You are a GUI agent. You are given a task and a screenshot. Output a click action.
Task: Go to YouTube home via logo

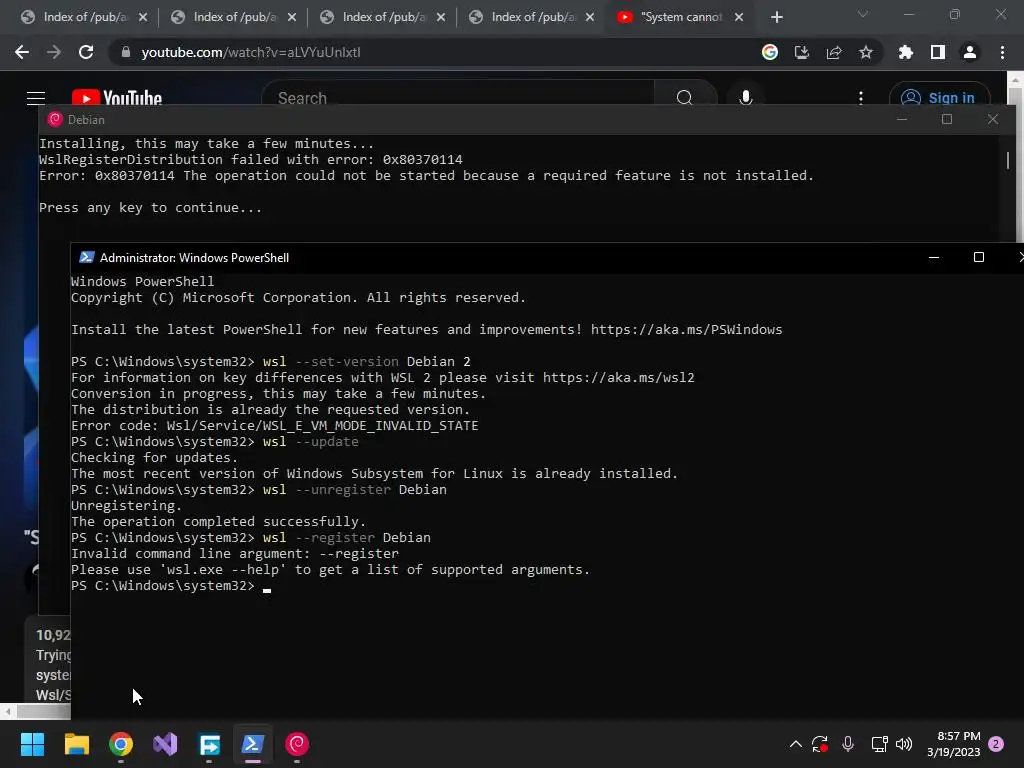[x=117, y=98]
